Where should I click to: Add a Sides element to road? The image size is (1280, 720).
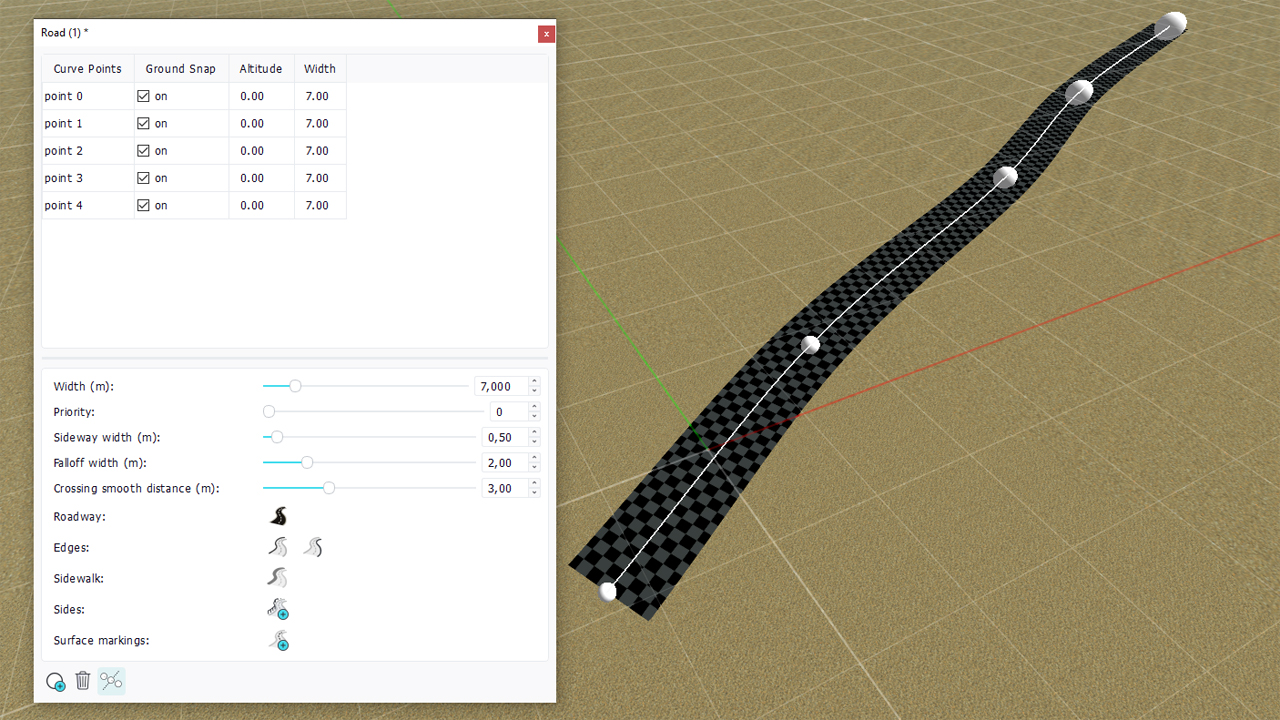278,609
